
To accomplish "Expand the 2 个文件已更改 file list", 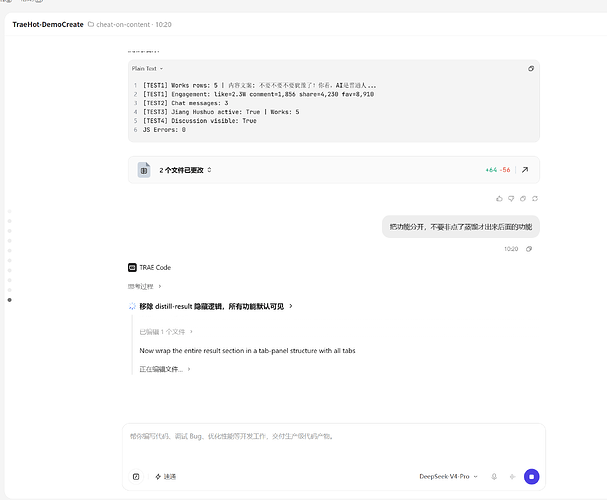I will click(x=209, y=170).
